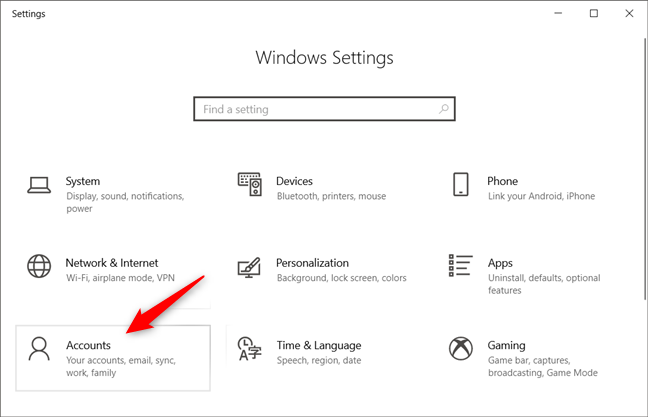Image resolution: width=648 pixels, height=417 pixels.
Task: Open Devices via its keyboard icon
Action: pyautogui.click(x=249, y=185)
